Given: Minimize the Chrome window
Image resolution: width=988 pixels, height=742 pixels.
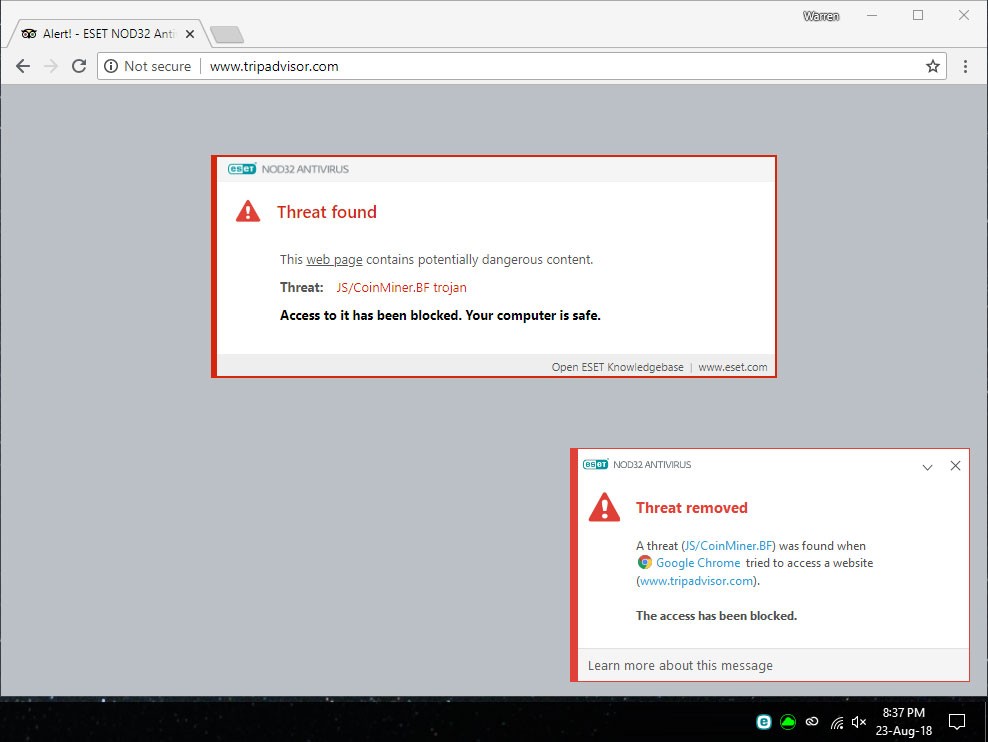Looking at the screenshot, I should (x=872, y=15).
